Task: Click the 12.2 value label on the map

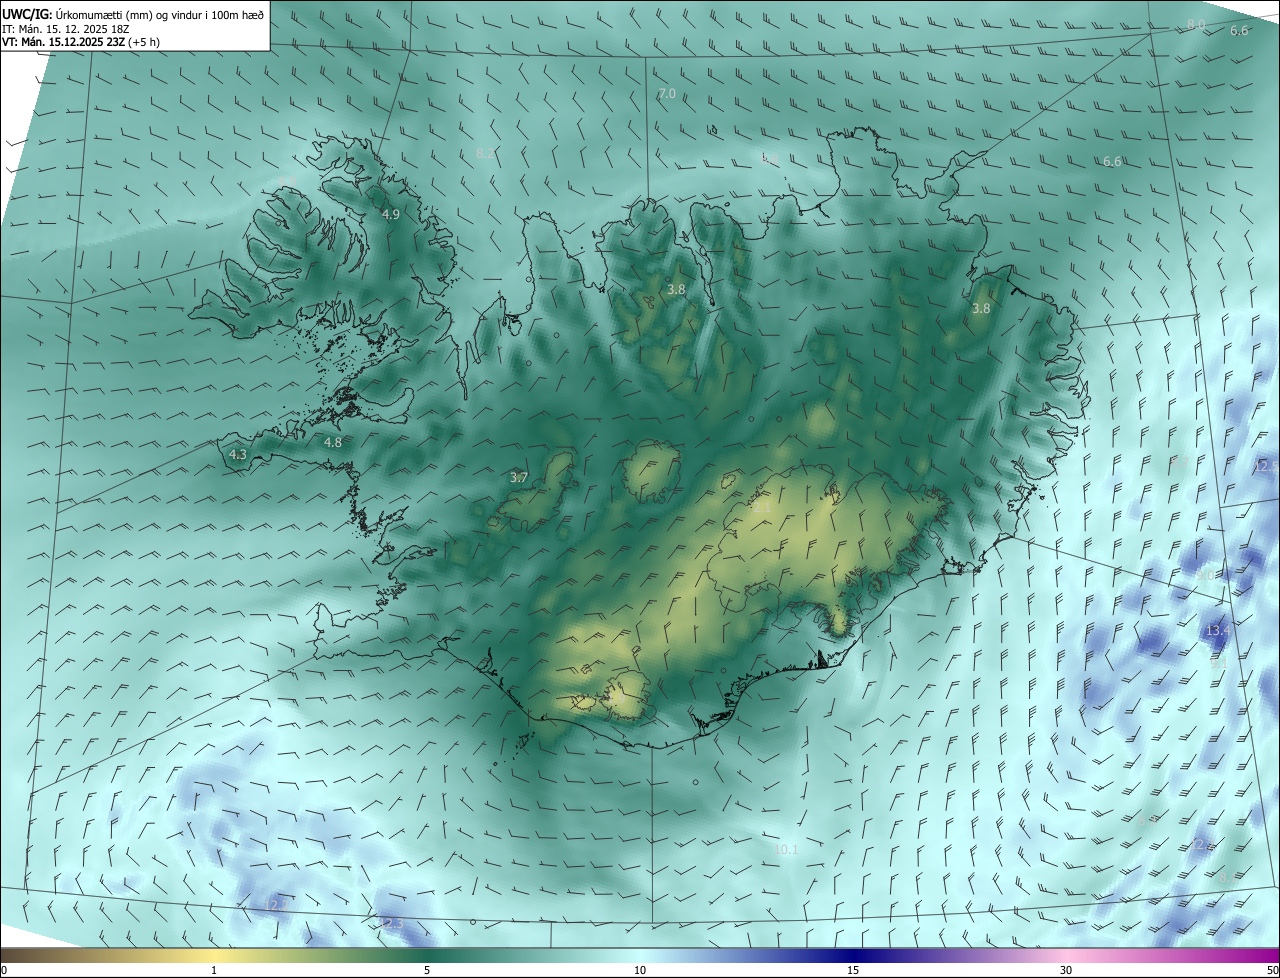Action: [276, 905]
